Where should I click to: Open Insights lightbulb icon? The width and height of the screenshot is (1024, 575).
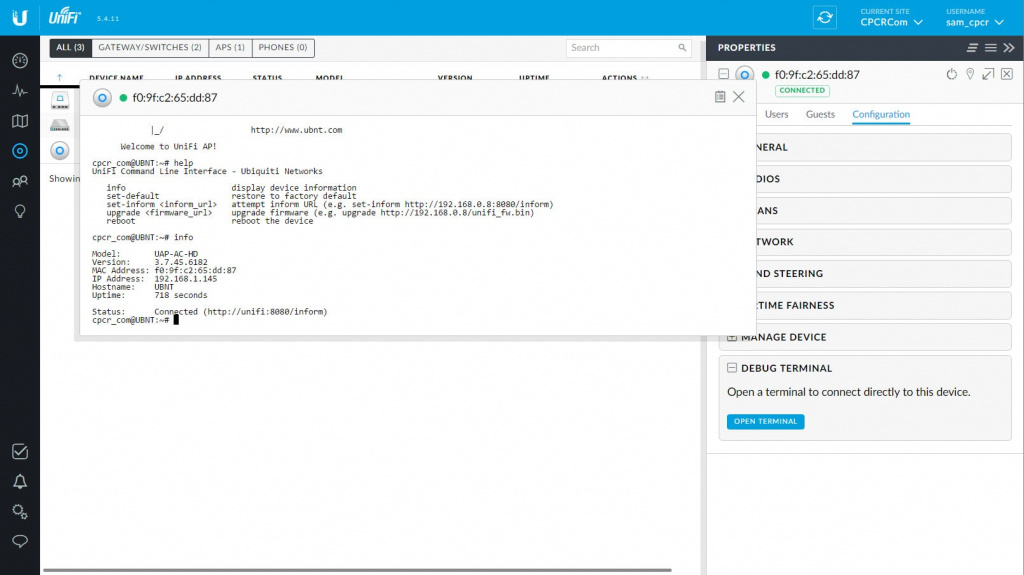pyautogui.click(x=19, y=211)
